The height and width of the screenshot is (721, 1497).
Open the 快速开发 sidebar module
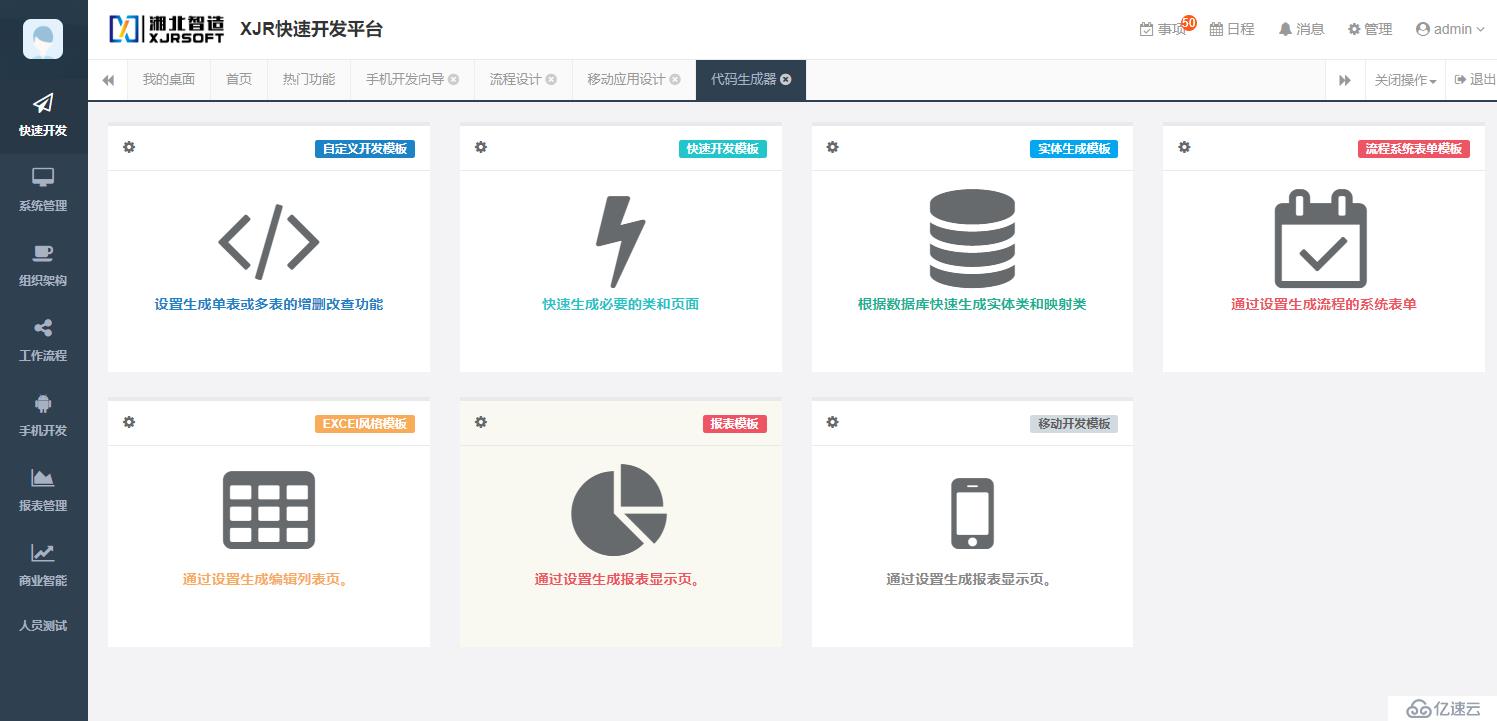[x=43, y=116]
